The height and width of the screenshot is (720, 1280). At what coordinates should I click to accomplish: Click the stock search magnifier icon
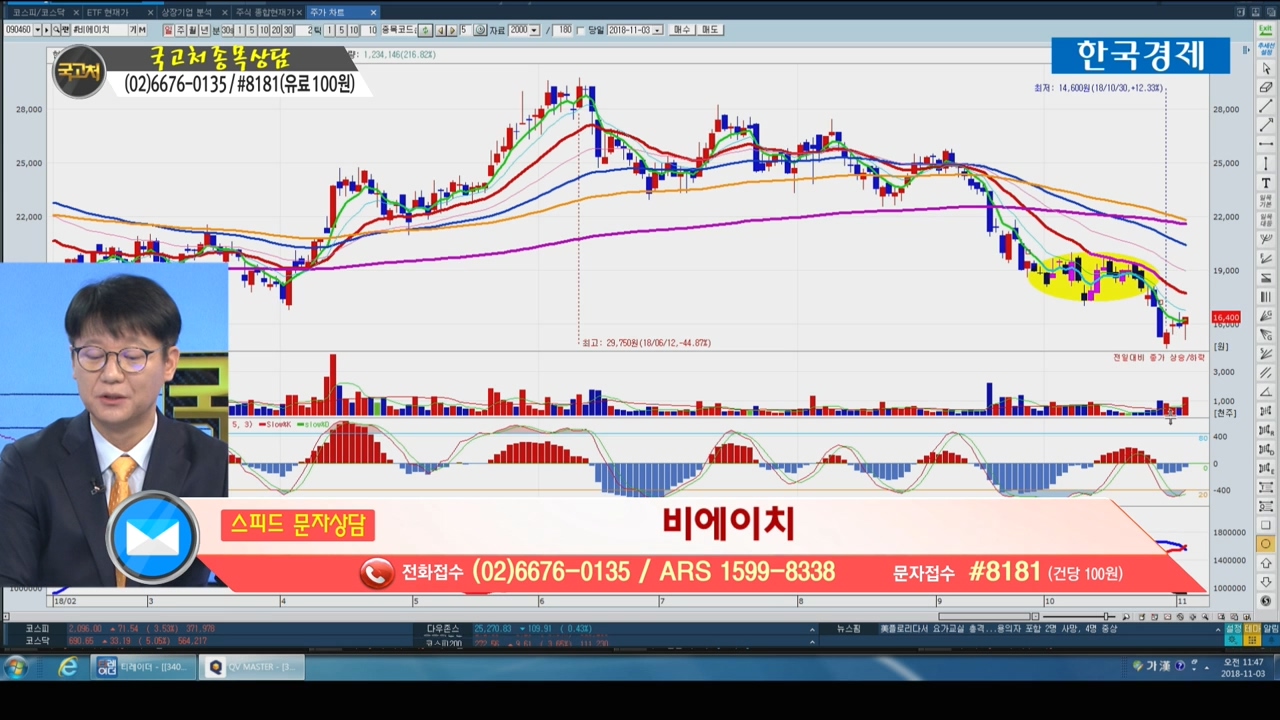pyautogui.click(x=54, y=30)
